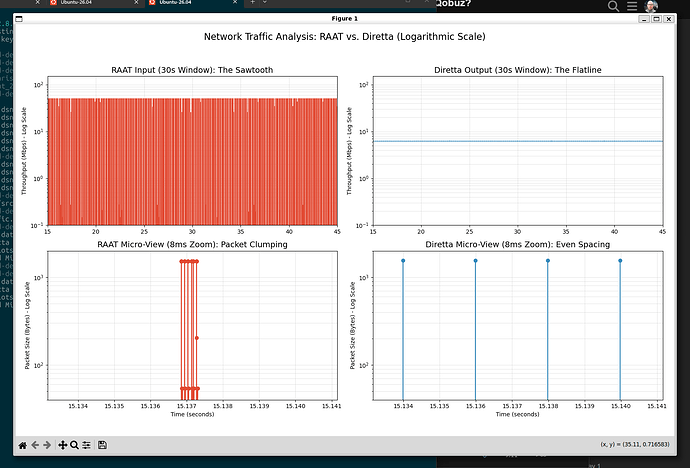
Task: Select the zoom-to-rectangle magnifier tool
Action: tap(74, 445)
